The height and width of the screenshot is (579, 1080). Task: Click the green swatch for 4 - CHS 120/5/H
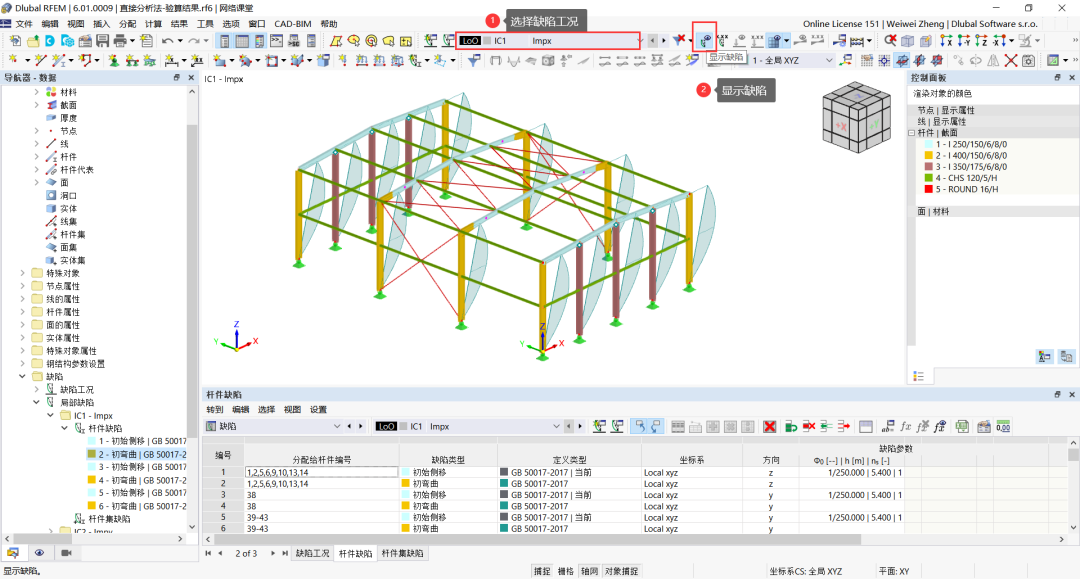click(928, 178)
